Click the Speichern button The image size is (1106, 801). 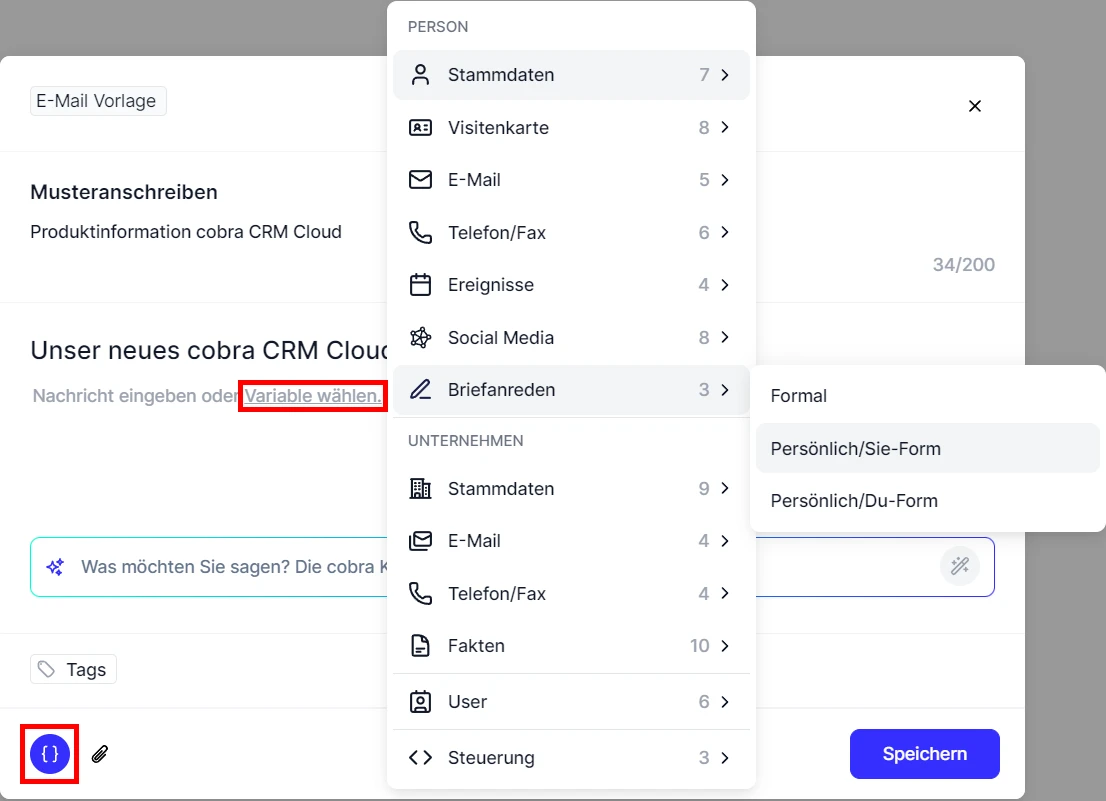tap(924, 753)
